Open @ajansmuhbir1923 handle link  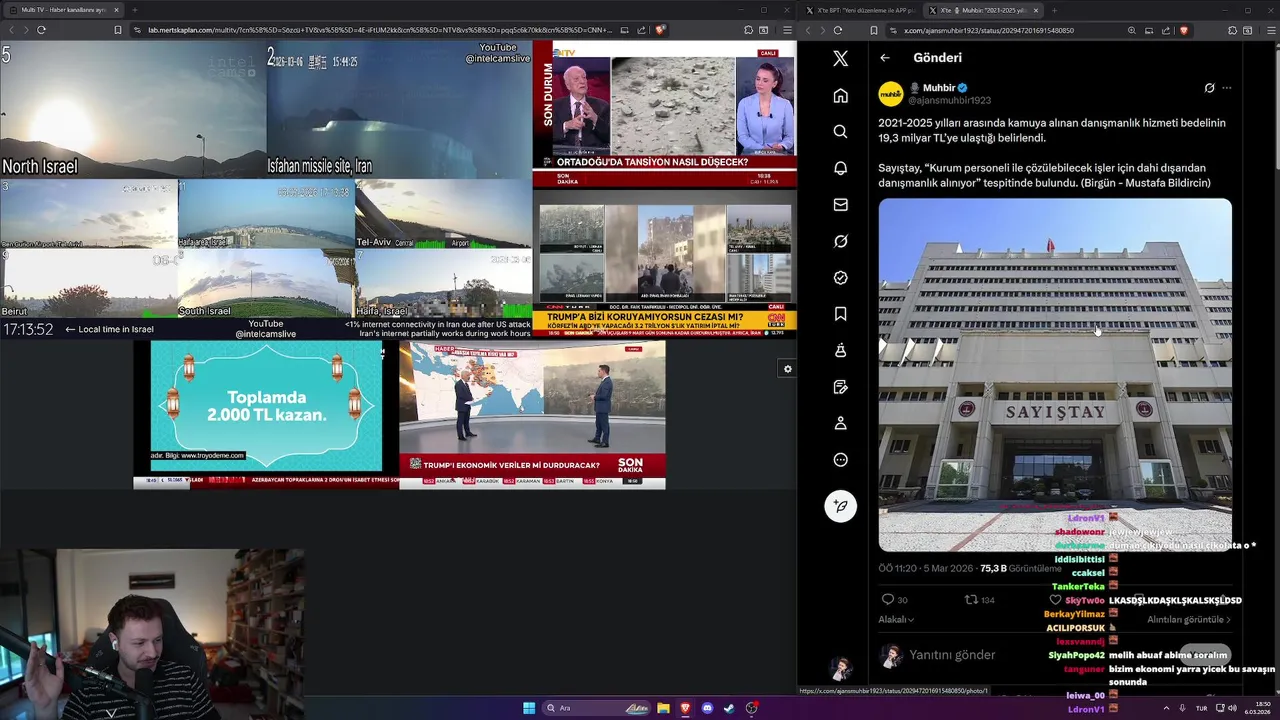tap(949, 101)
